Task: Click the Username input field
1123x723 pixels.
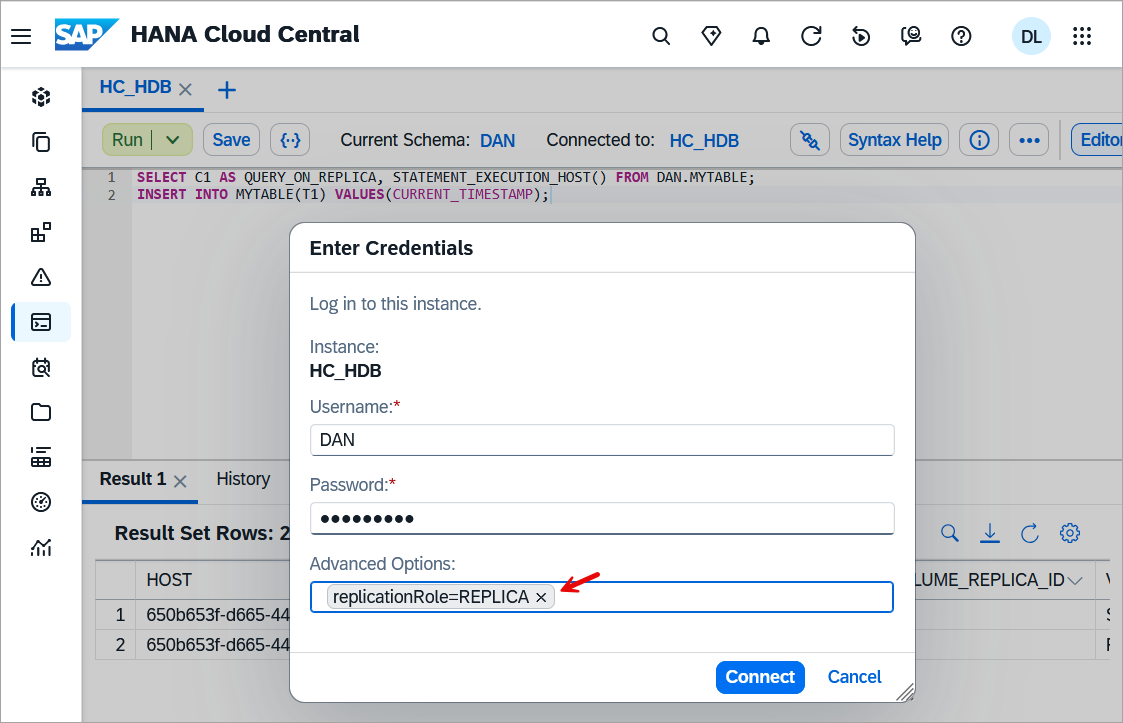Action: [602, 440]
